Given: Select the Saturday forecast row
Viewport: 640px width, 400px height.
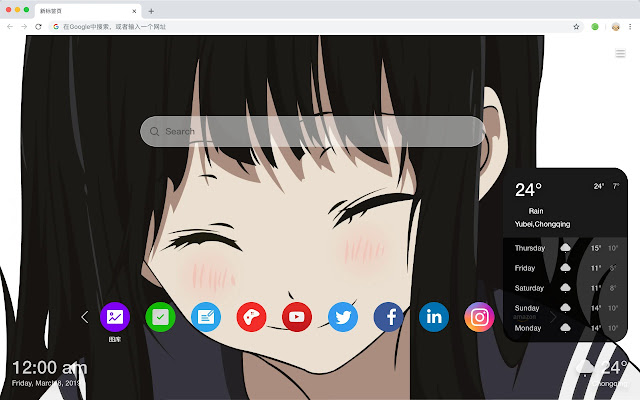Looking at the screenshot, I should pos(566,288).
